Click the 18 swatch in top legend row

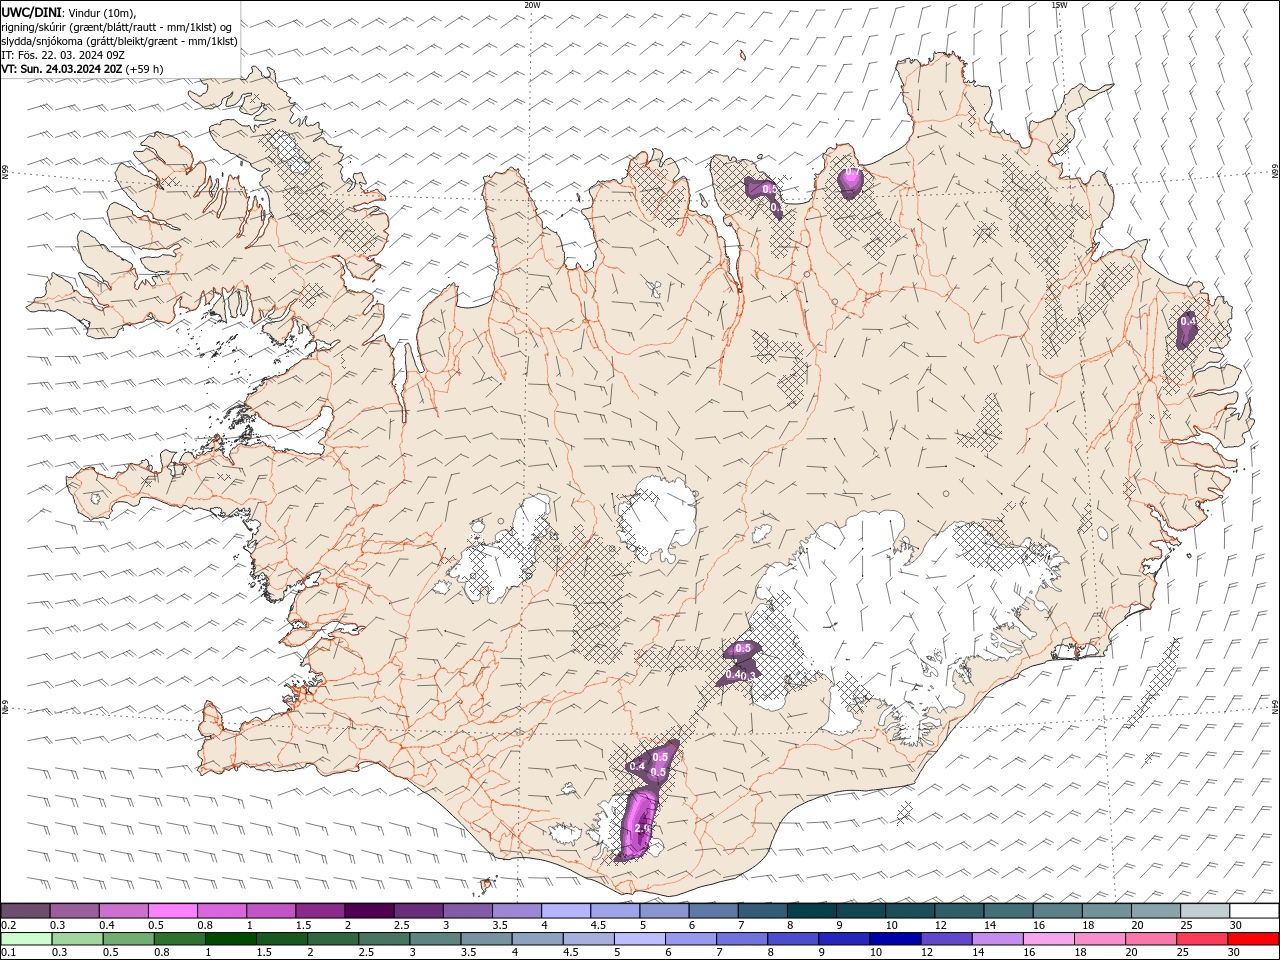[x=1106, y=911]
